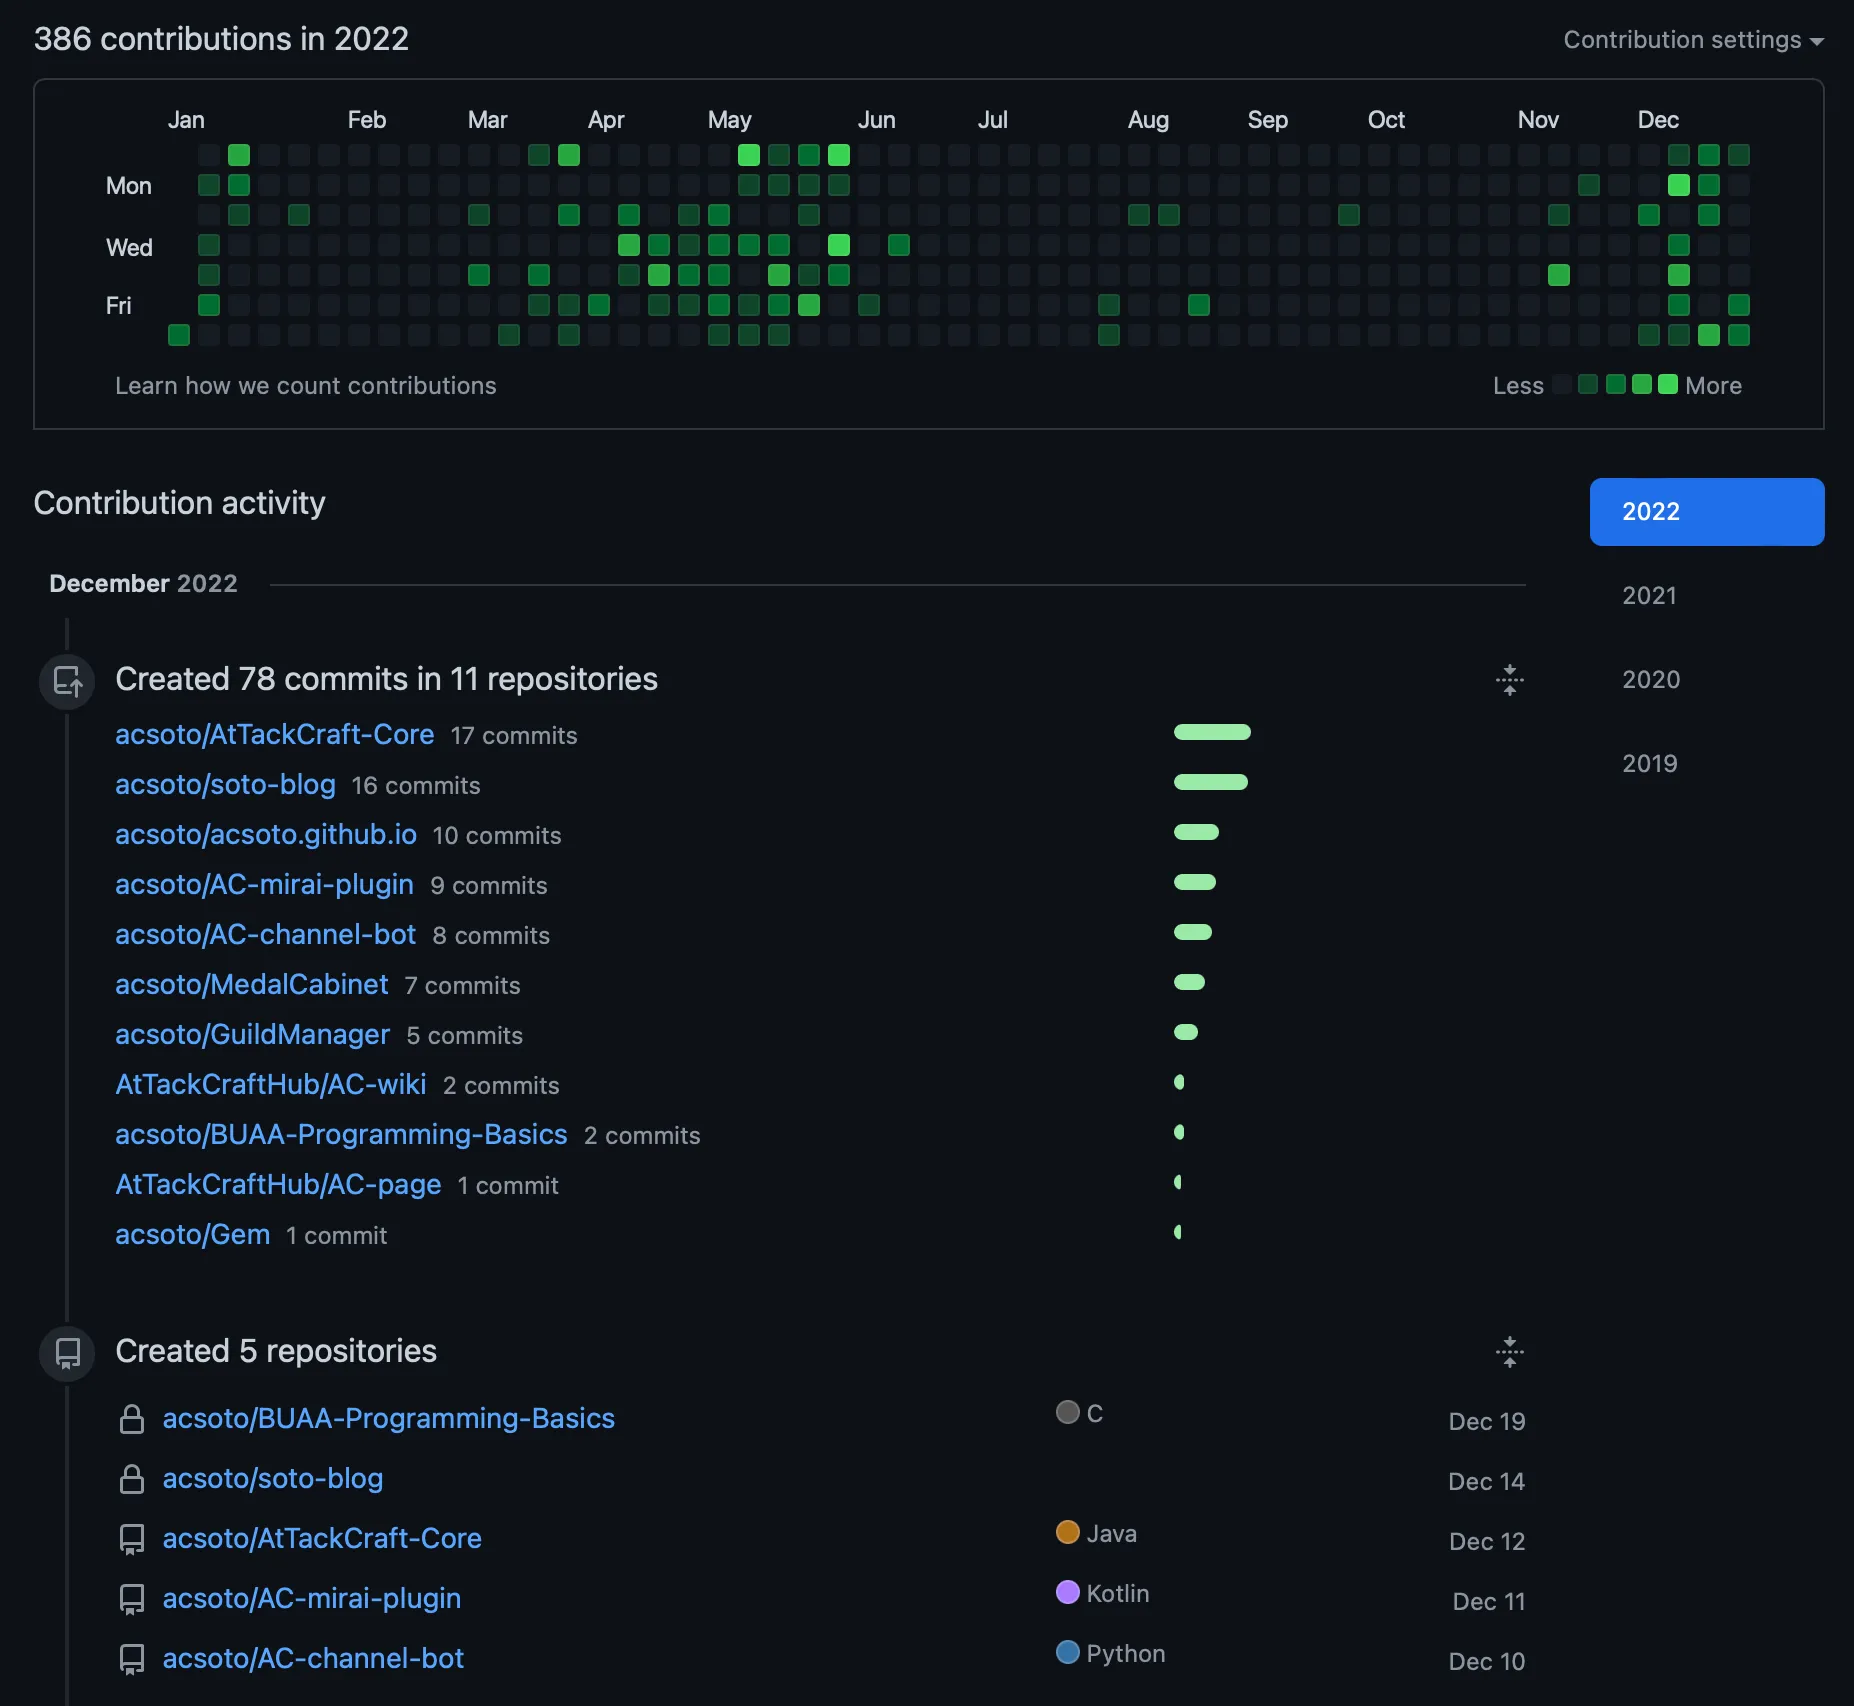
Task: Open Learn how we count contributions link
Action: 305,386
